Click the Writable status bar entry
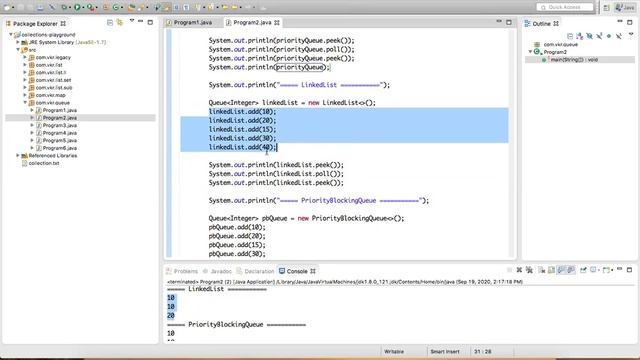The height and width of the screenshot is (360, 640). [x=394, y=351]
